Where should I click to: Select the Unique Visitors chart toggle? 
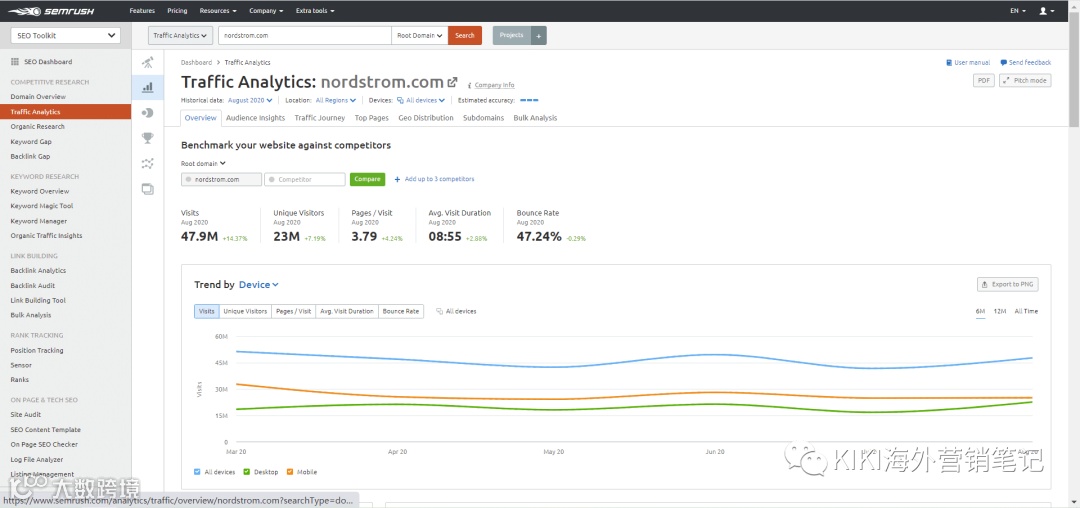pos(245,311)
